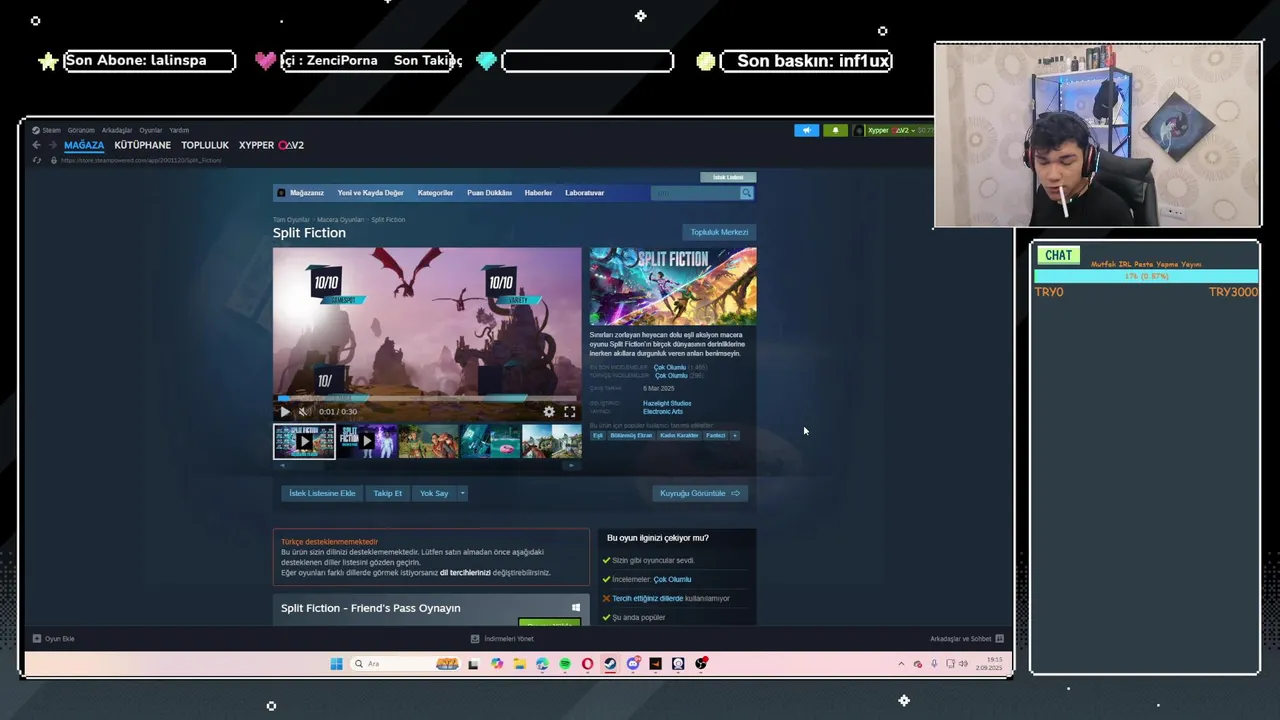Unmute the trailer volume icon
The height and width of the screenshot is (720, 1280).
[x=304, y=411]
